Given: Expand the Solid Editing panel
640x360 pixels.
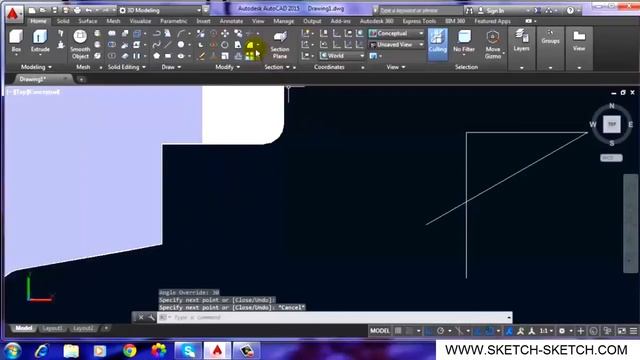Looking at the screenshot, I should pos(127,67).
